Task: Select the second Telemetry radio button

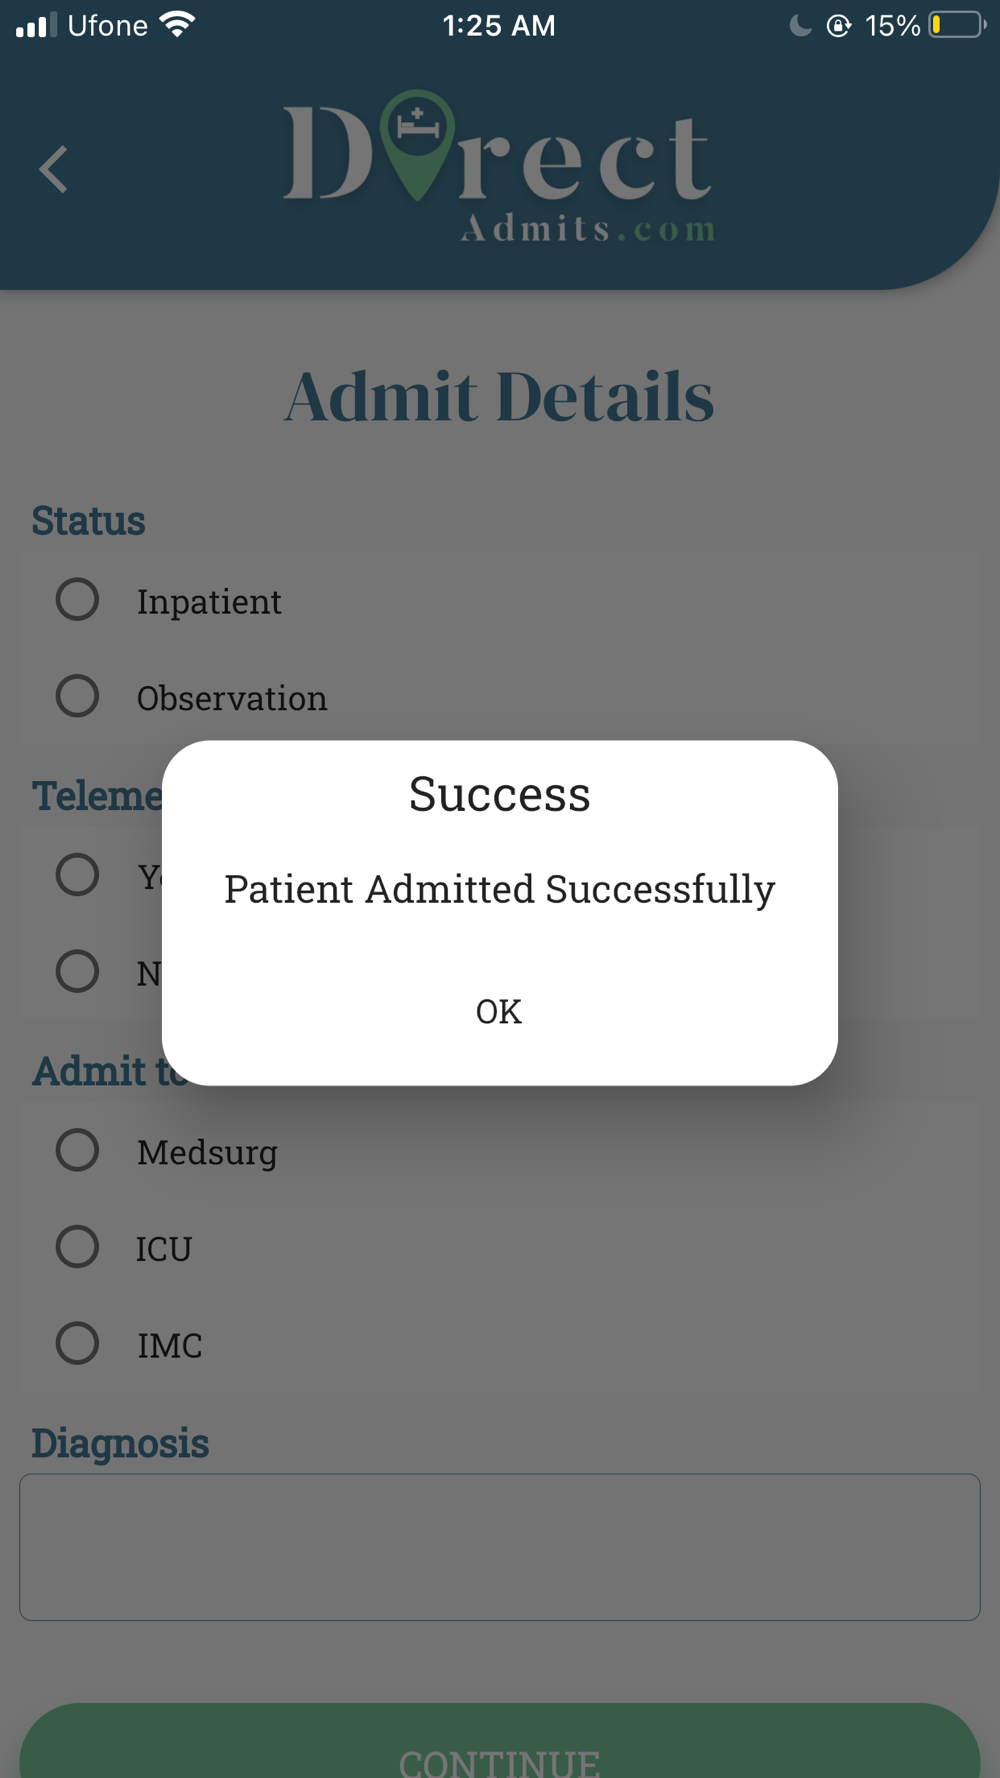Action: 77,971
